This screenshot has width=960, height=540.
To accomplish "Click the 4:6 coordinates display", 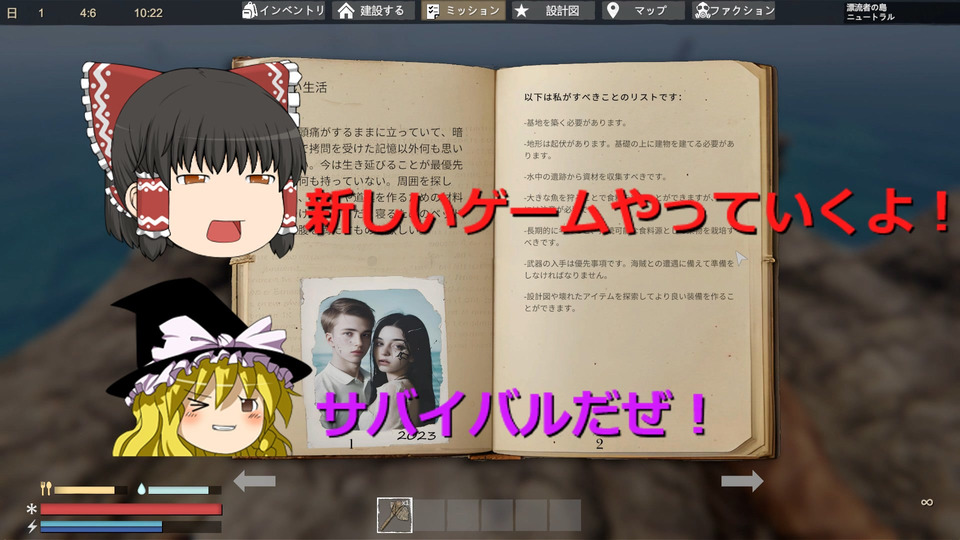I will (x=88, y=13).
